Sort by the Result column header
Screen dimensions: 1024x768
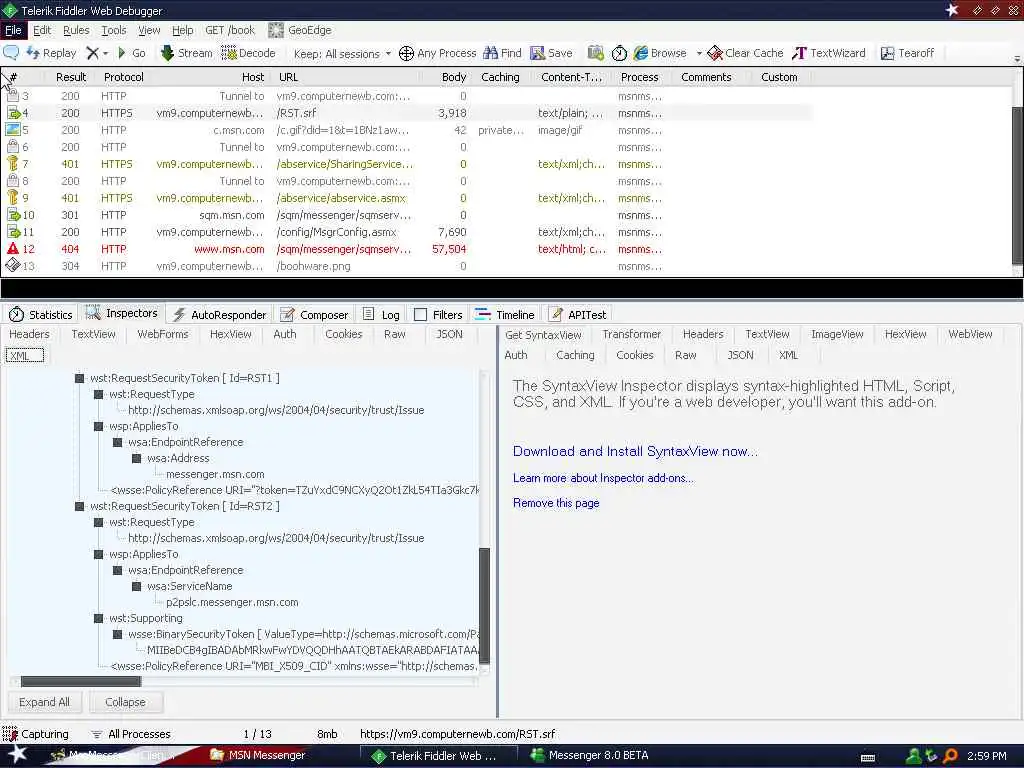(x=71, y=77)
